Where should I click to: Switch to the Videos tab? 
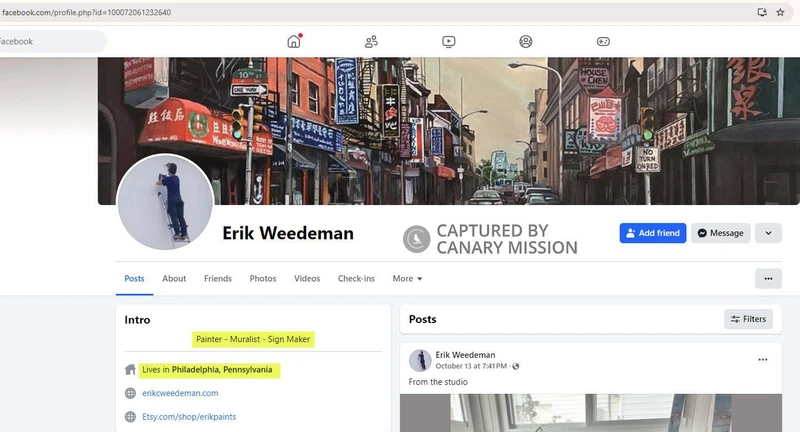point(307,278)
